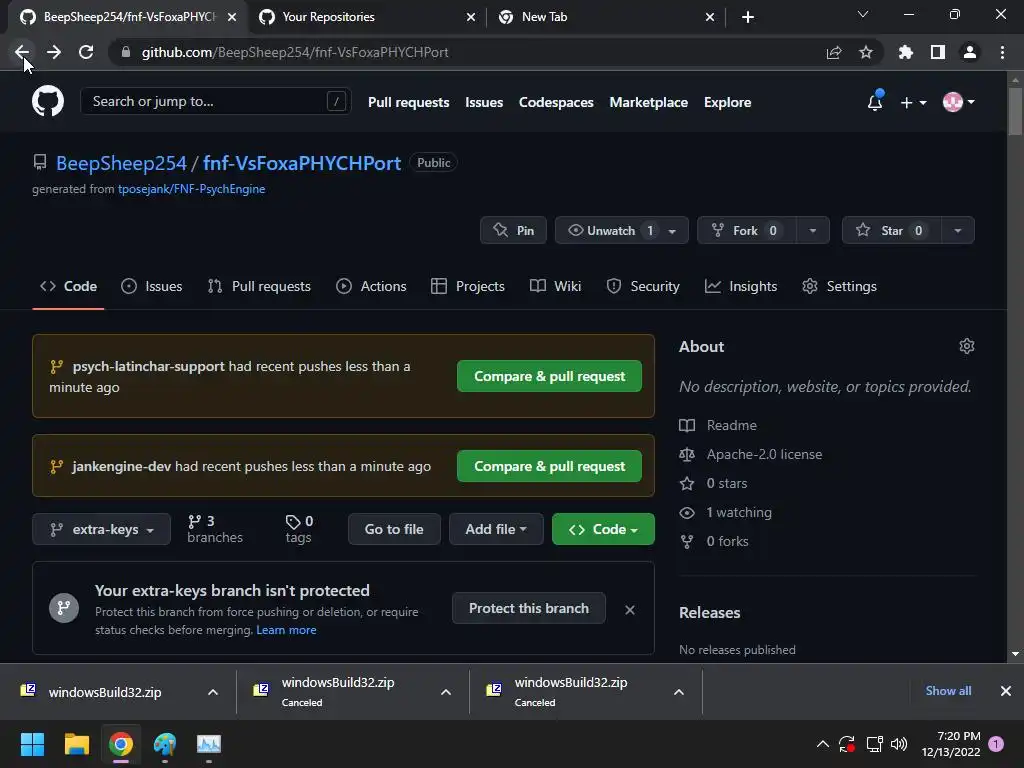Open the Star lists dropdown arrow
Viewport: 1024px width, 768px height.
click(x=957, y=231)
